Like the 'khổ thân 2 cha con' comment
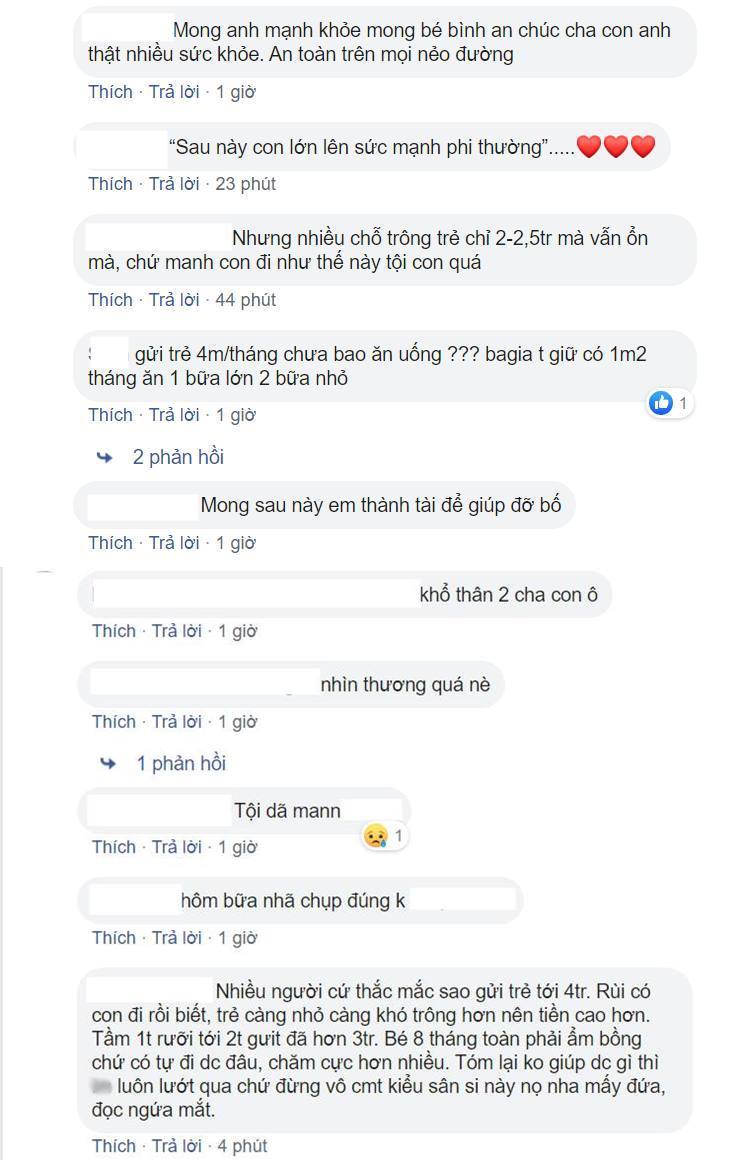Screen dimensions: 743x1160 [x=114, y=630]
